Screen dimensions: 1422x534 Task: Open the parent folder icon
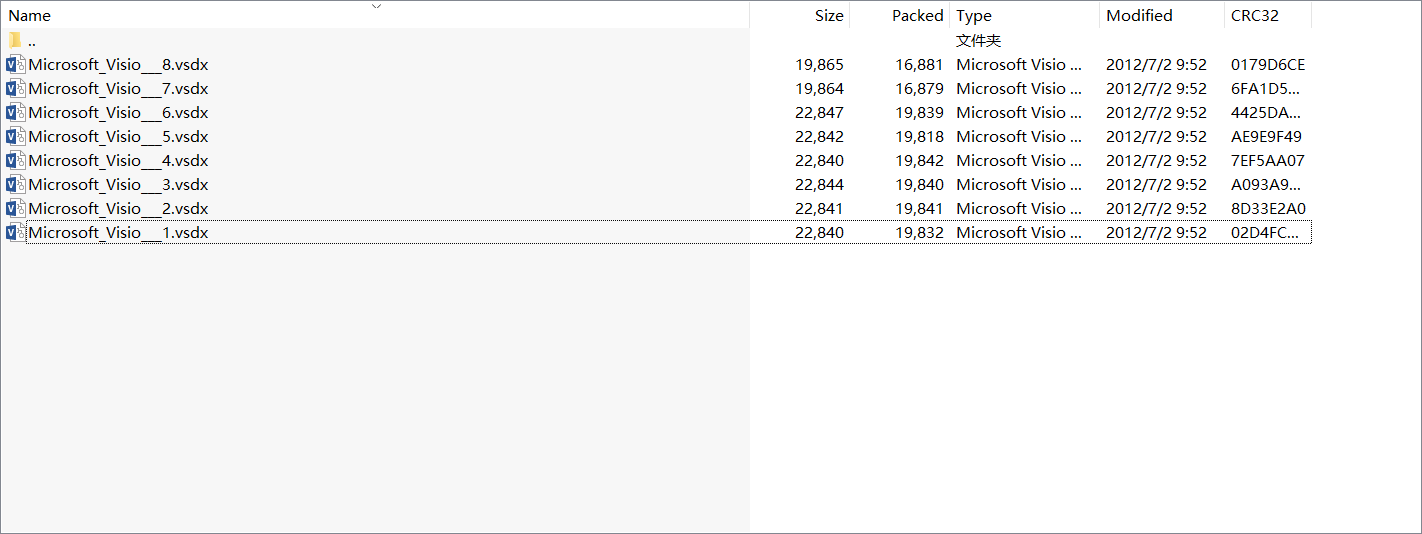(x=15, y=40)
